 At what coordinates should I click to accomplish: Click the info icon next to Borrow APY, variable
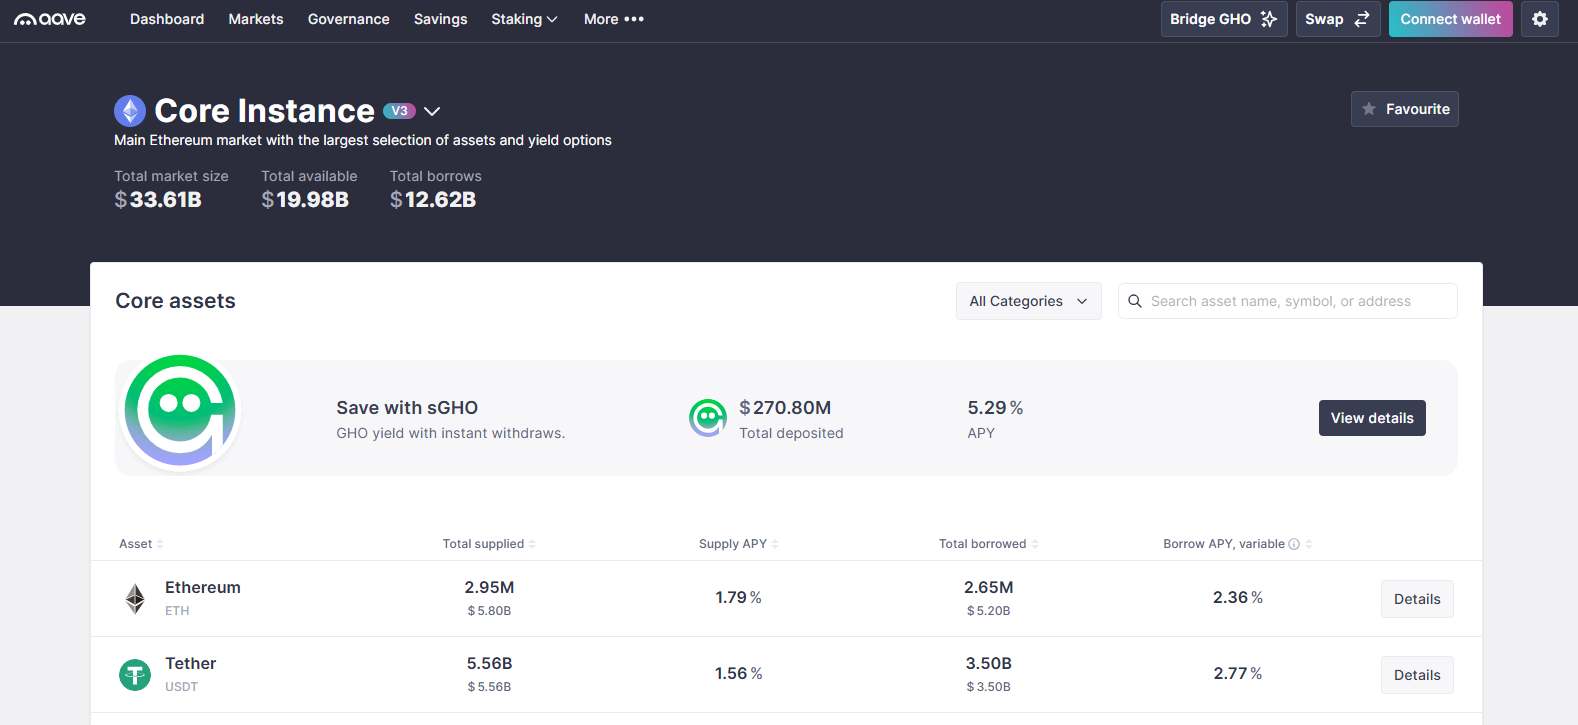point(1294,544)
